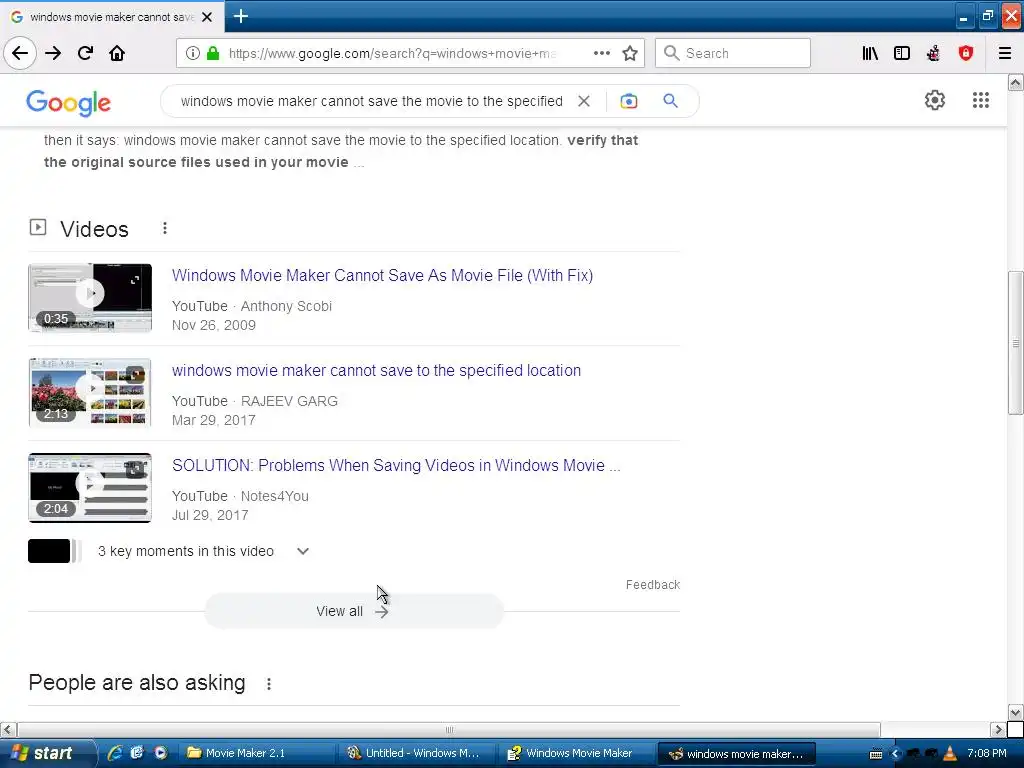Click YouTube · Notes4You source text

[240, 496]
